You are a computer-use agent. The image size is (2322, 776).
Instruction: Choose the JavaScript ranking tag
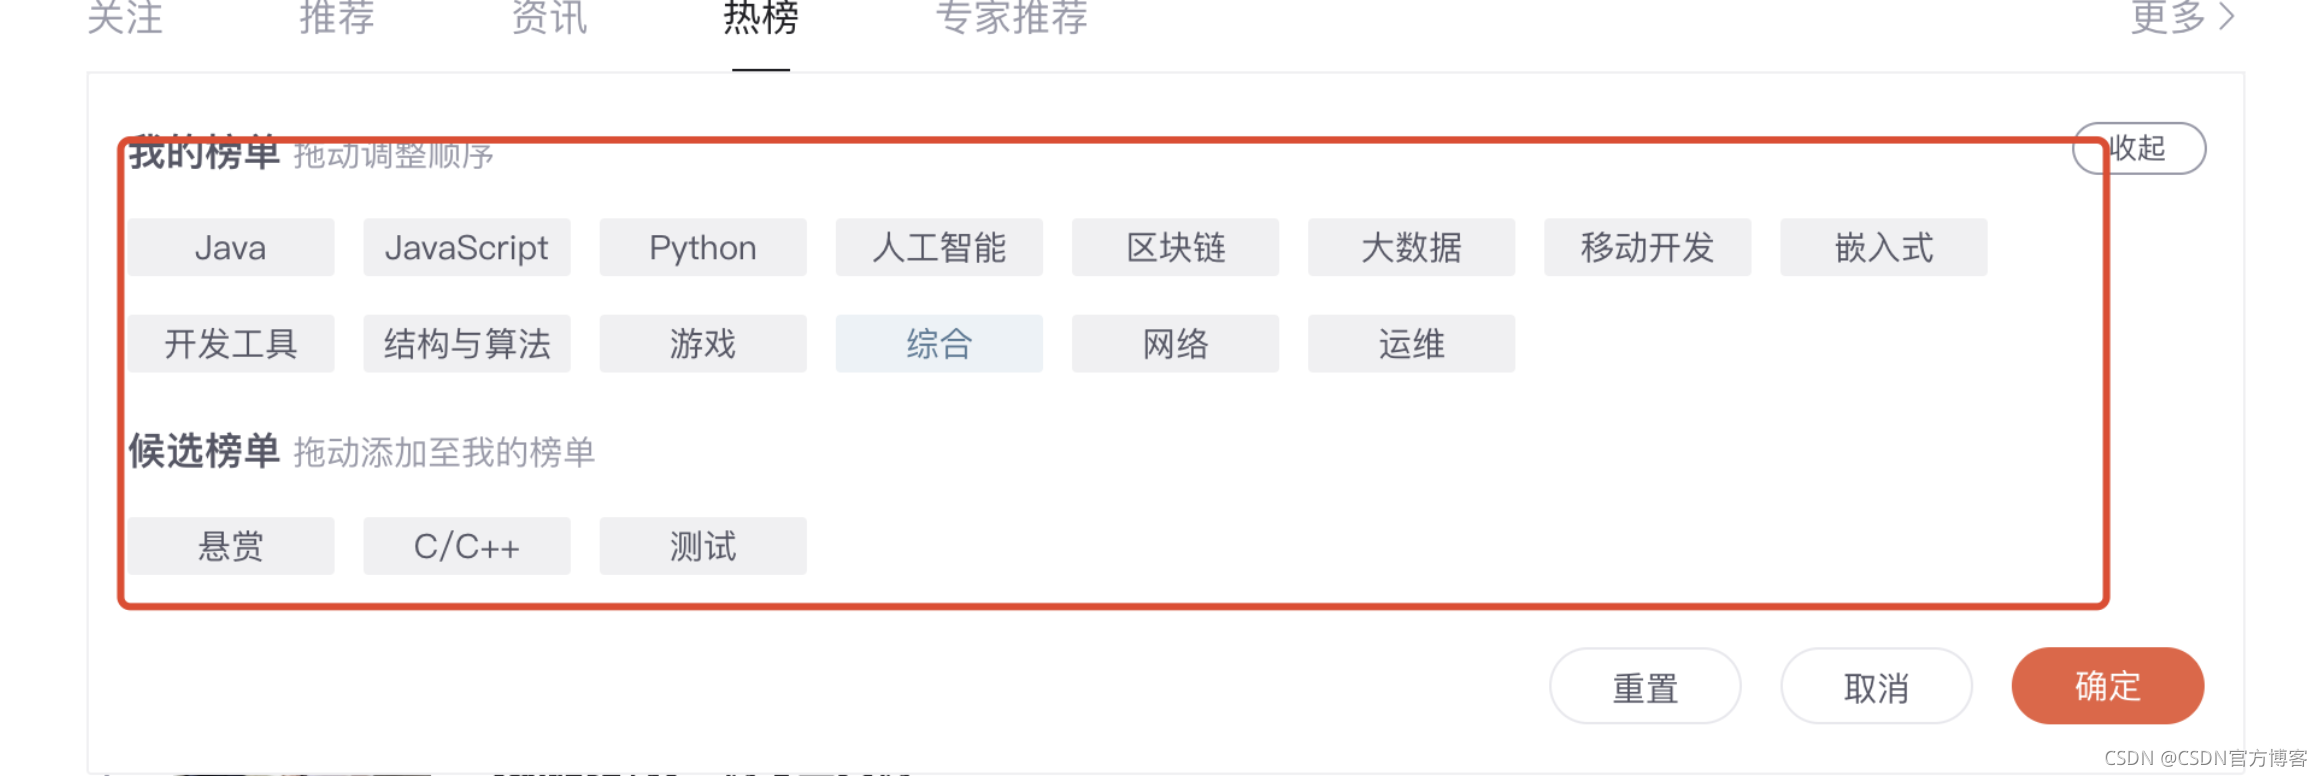click(x=467, y=247)
